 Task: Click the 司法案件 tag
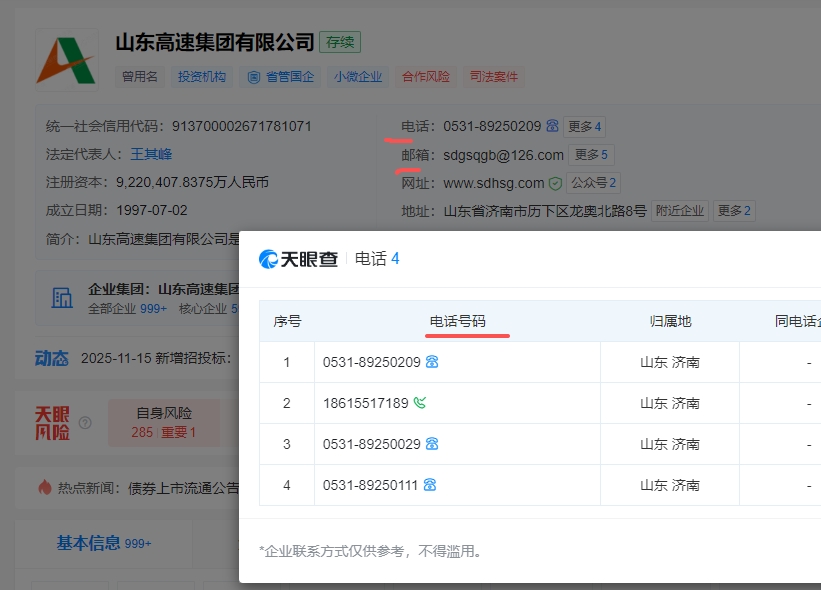(x=493, y=77)
